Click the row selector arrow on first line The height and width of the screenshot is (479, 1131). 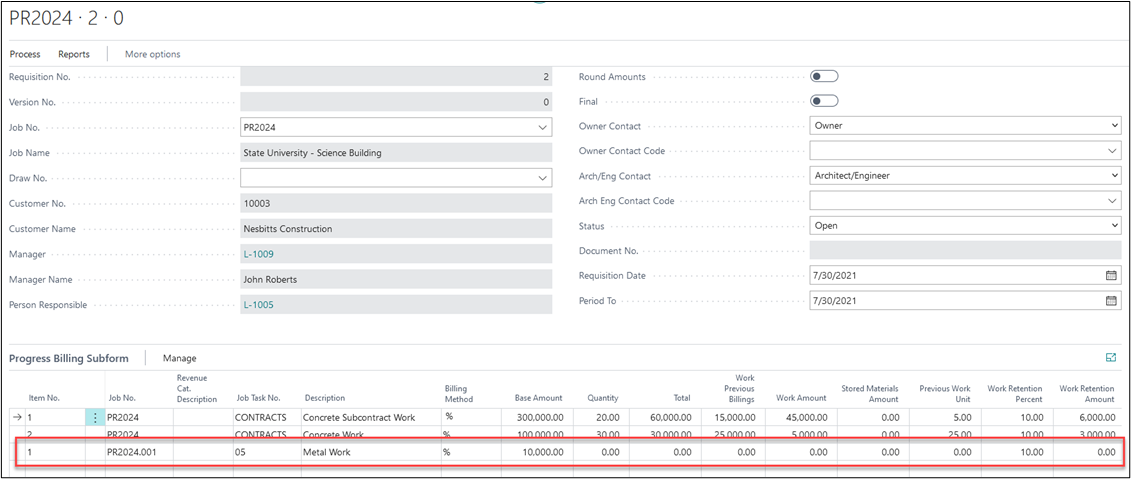(16, 417)
